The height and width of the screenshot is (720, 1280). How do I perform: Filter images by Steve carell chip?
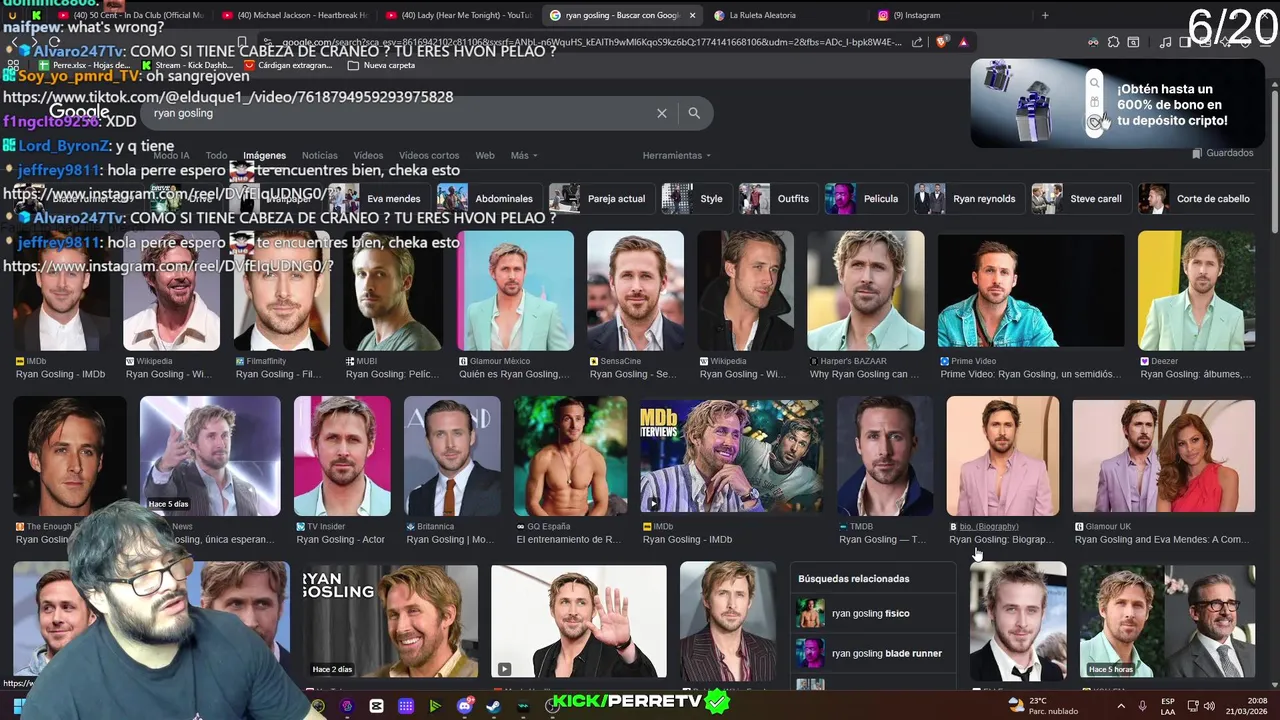[x=1080, y=198]
